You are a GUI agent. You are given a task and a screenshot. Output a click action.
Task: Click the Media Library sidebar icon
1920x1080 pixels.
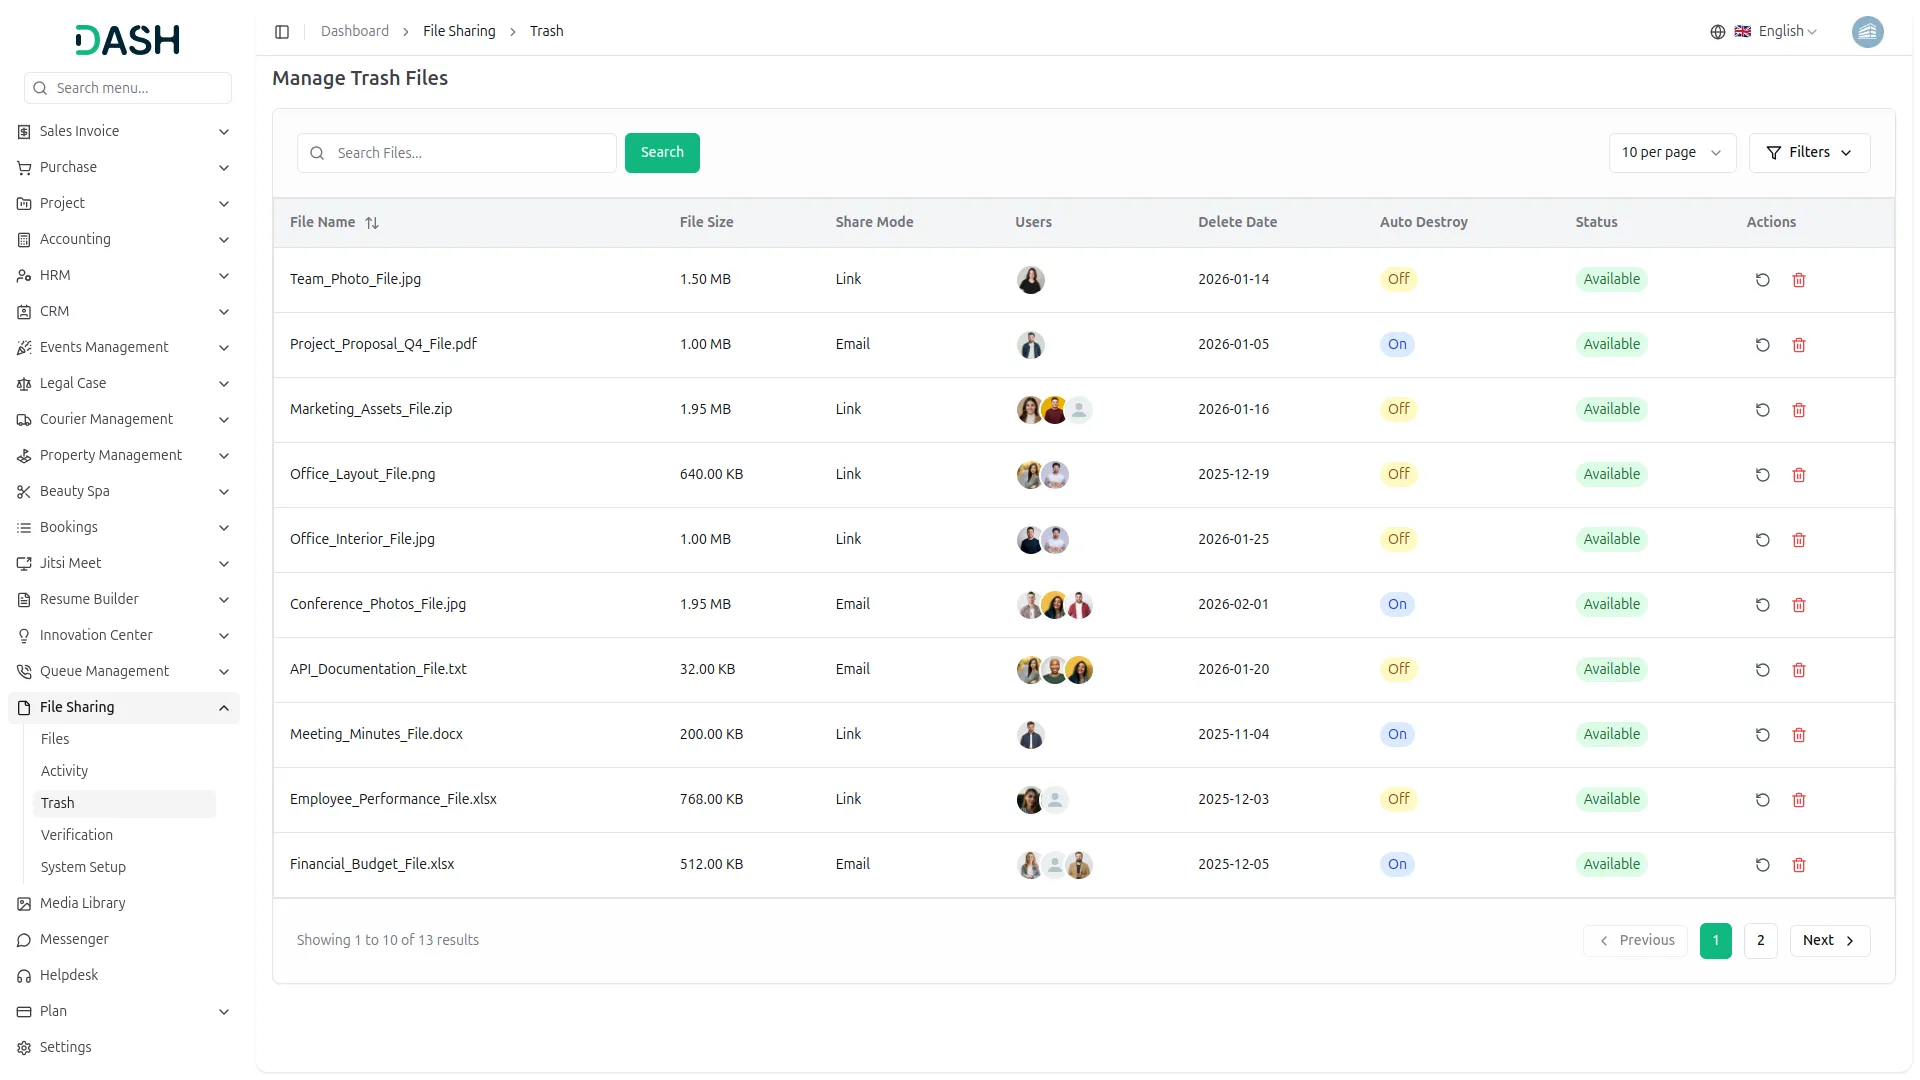[x=23, y=903]
